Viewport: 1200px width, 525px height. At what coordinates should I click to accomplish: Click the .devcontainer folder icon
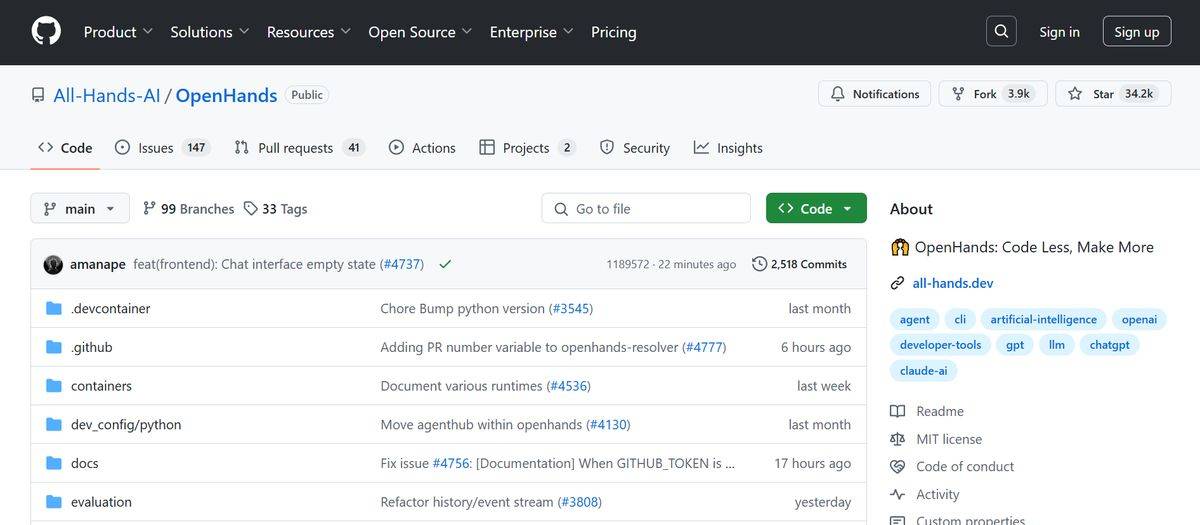(x=54, y=308)
